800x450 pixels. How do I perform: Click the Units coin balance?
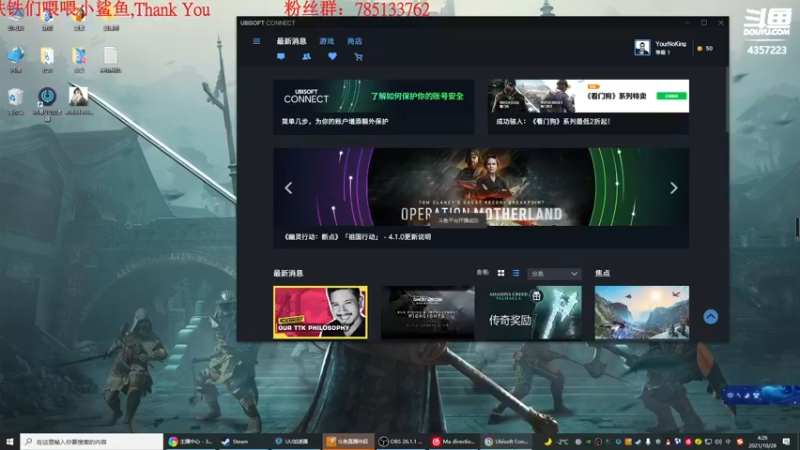tap(705, 48)
